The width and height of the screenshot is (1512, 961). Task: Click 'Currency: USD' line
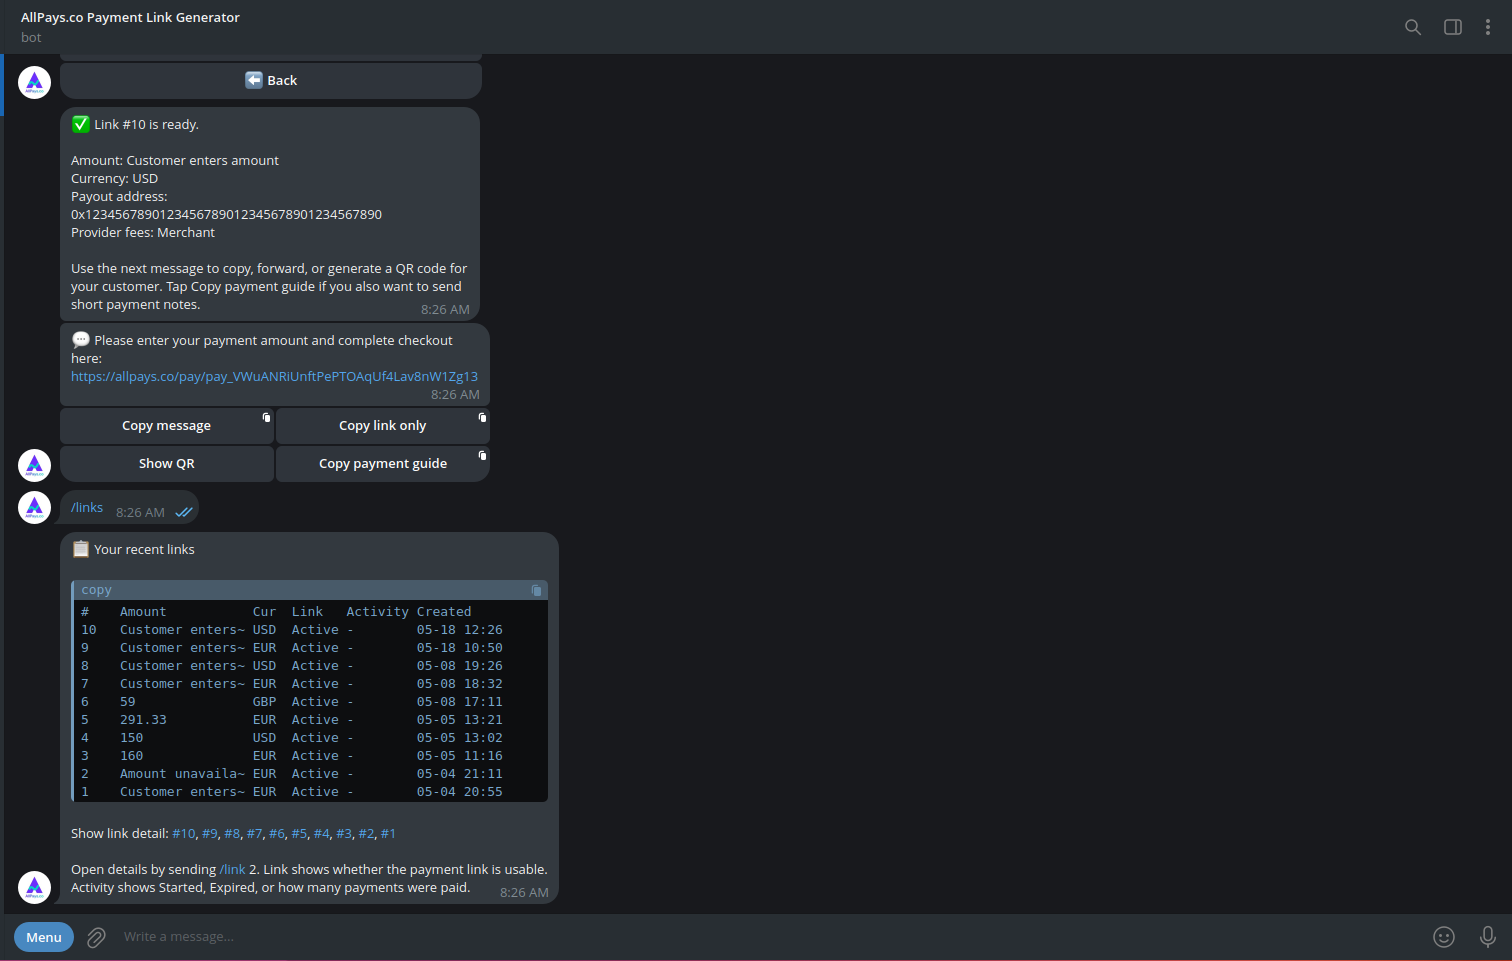tap(115, 178)
